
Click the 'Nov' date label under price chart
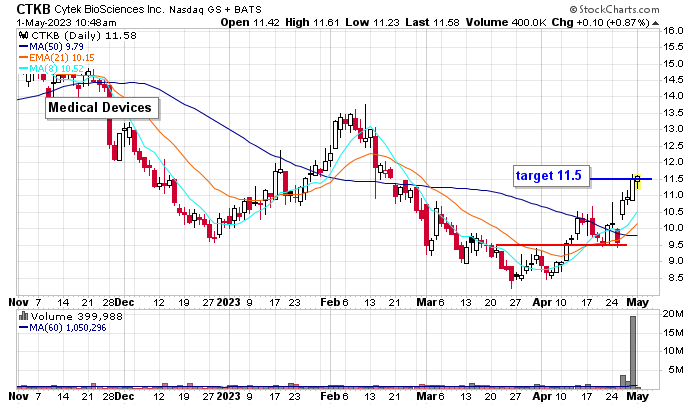(x=18, y=302)
